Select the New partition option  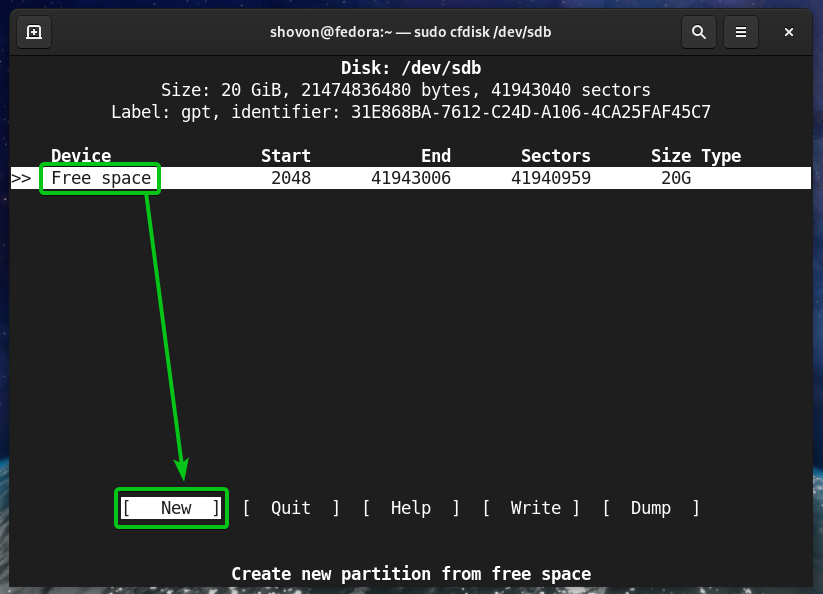tap(171, 508)
